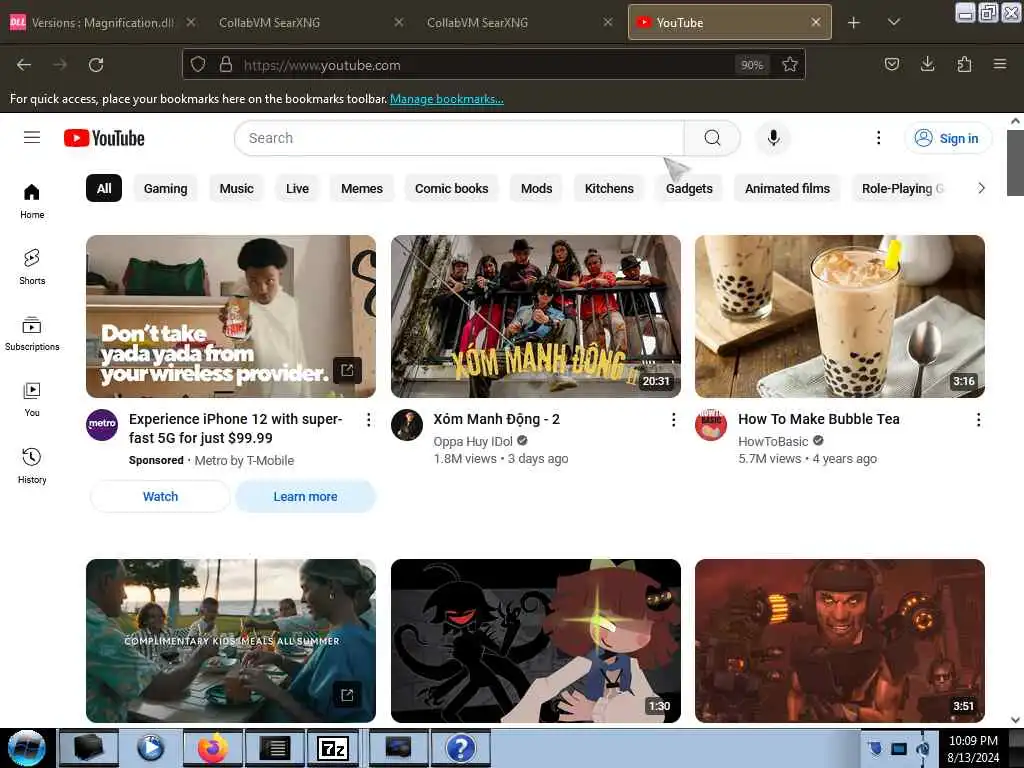Click the Watch button on the ad
1024x768 pixels.
(x=160, y=496)
